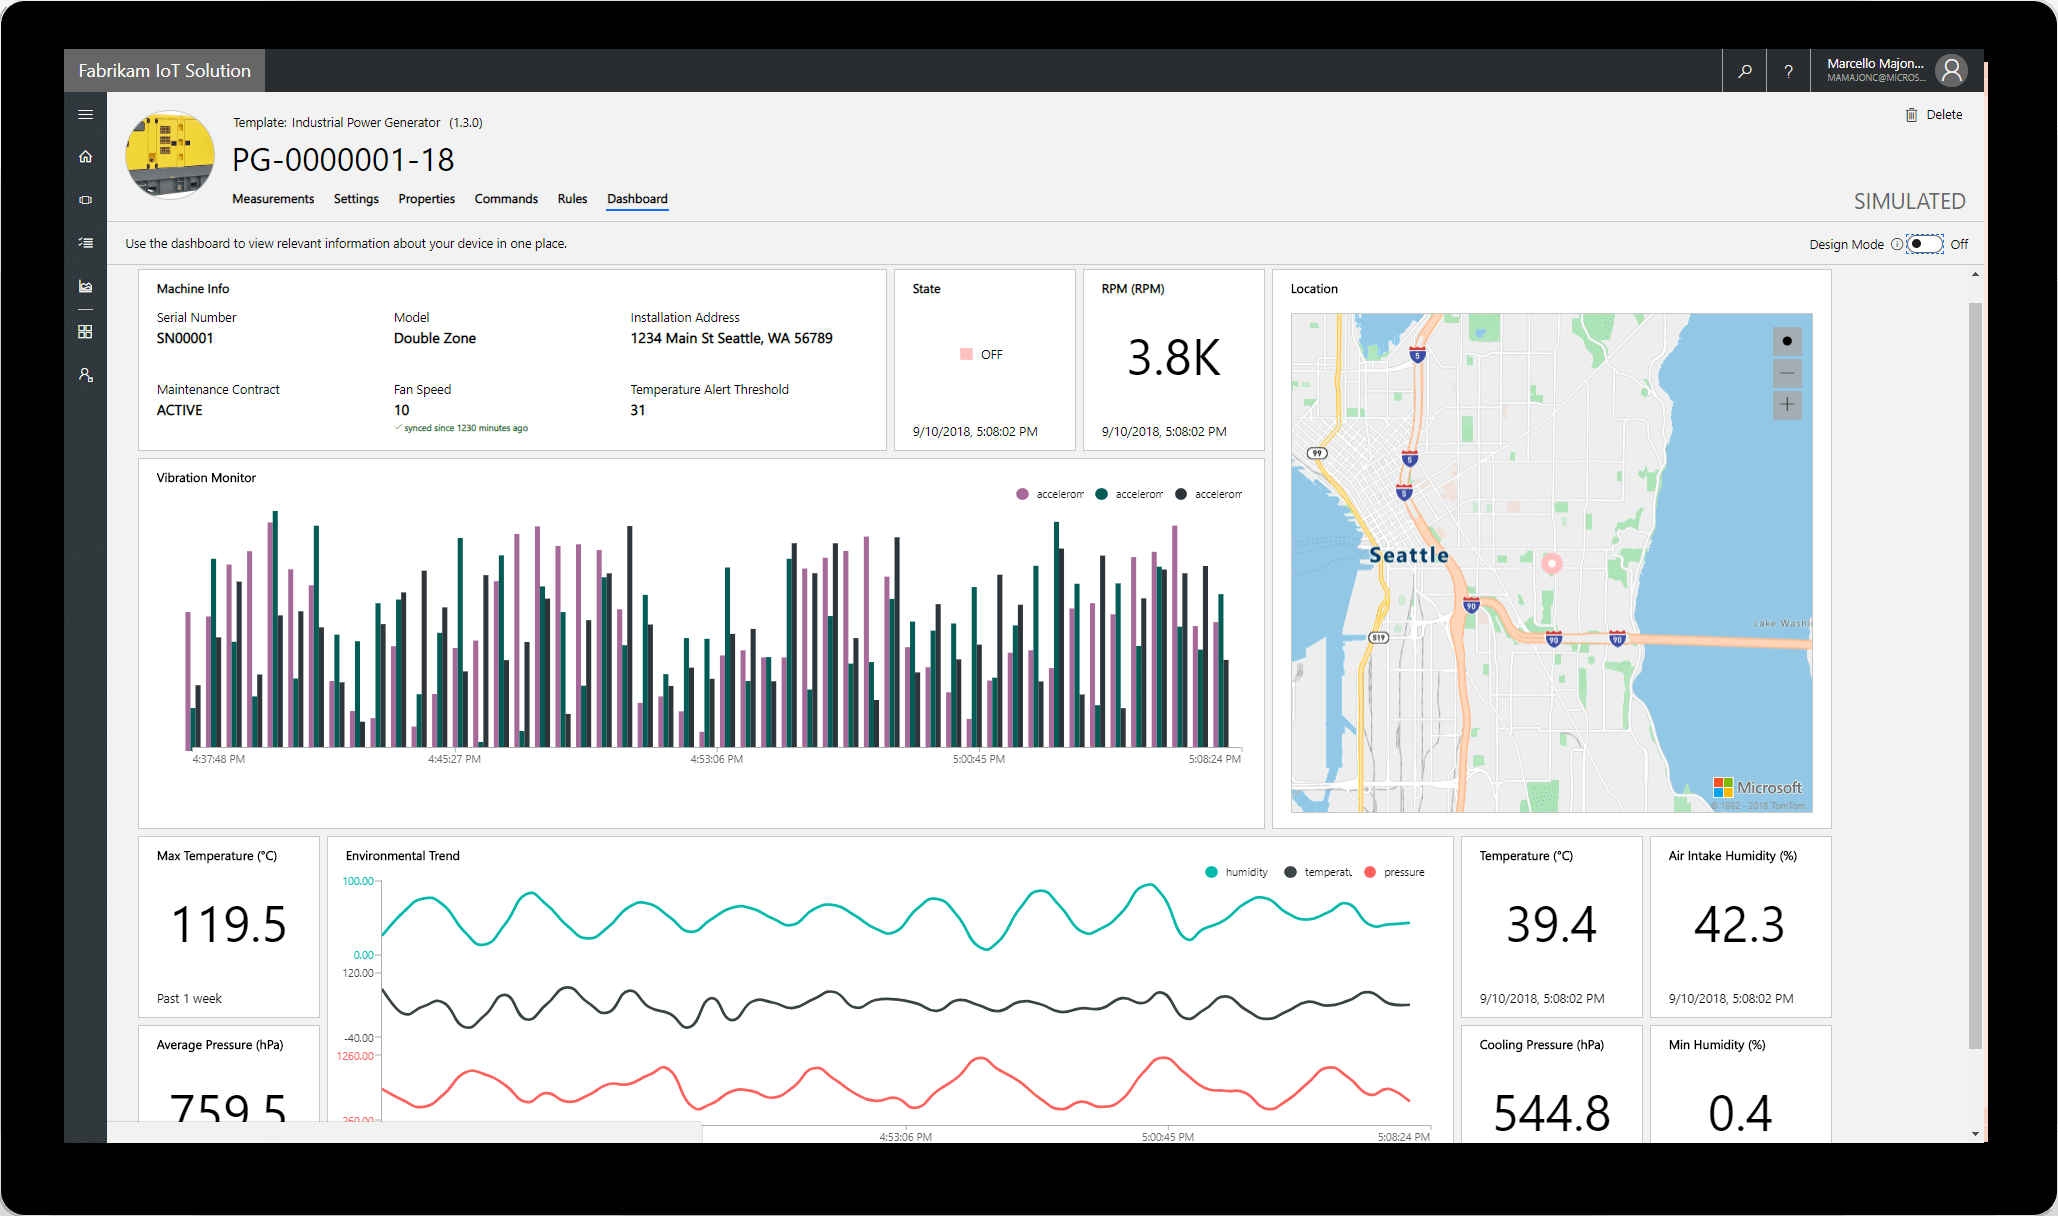Click the Vibration Monitor tile title
This screenshot has width=2058, height=1216.
click(x=206, y=478)
